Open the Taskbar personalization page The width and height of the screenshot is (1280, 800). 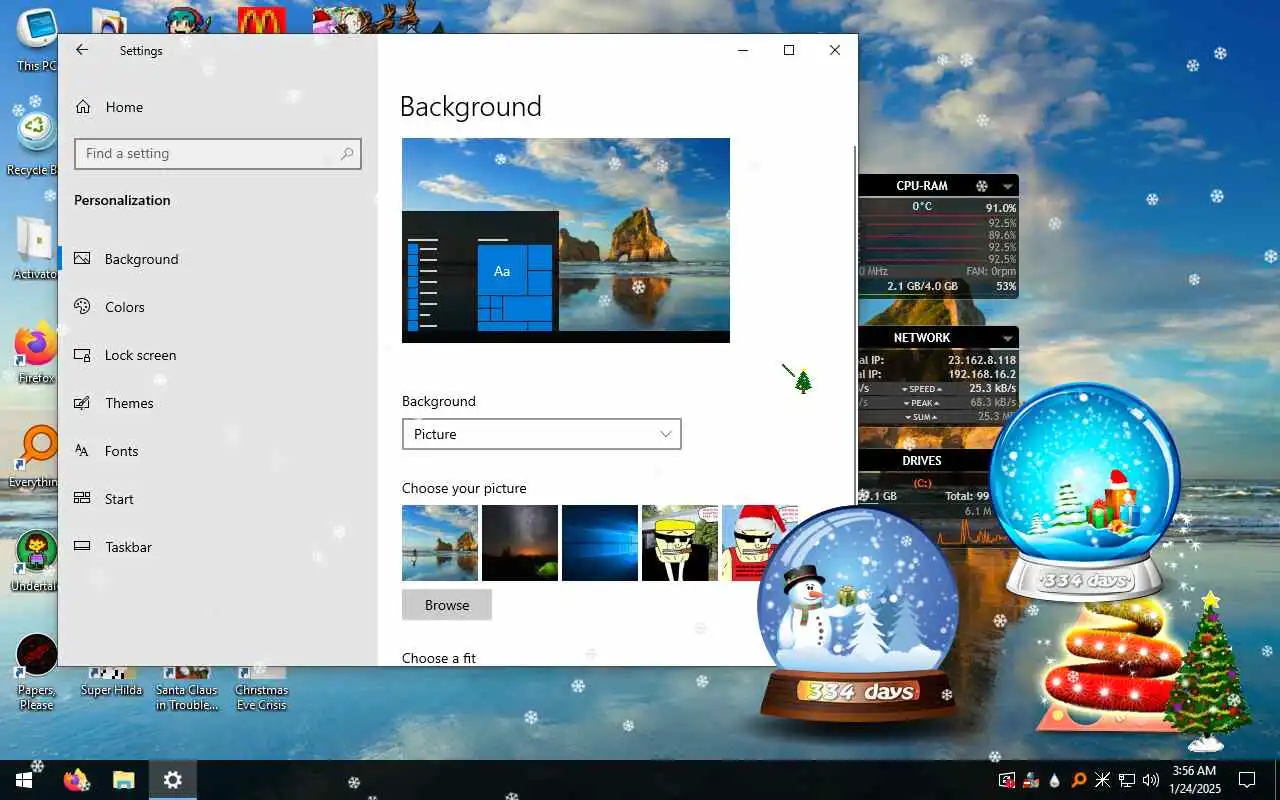point(217,547)
